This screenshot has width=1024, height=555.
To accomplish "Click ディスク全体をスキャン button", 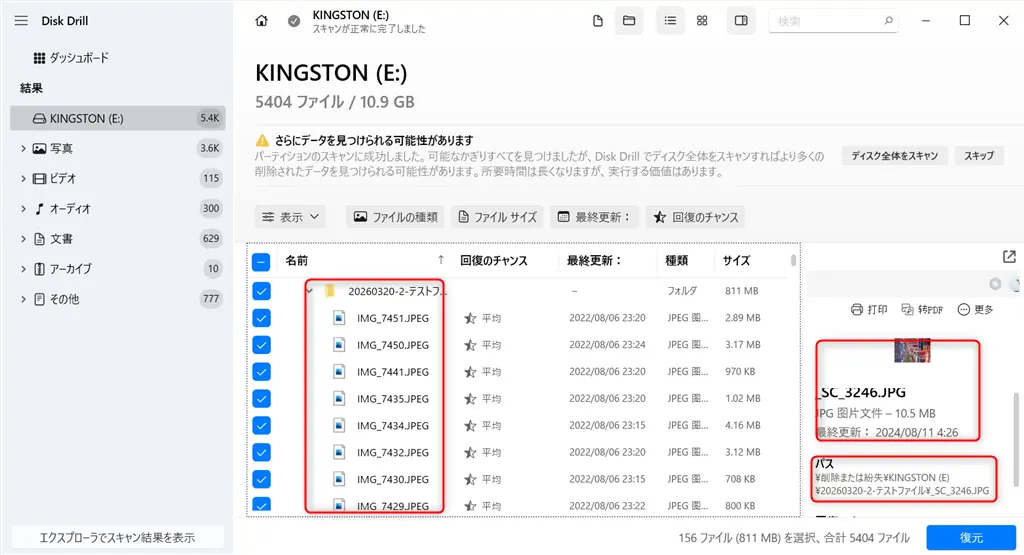I will (894, 155).
